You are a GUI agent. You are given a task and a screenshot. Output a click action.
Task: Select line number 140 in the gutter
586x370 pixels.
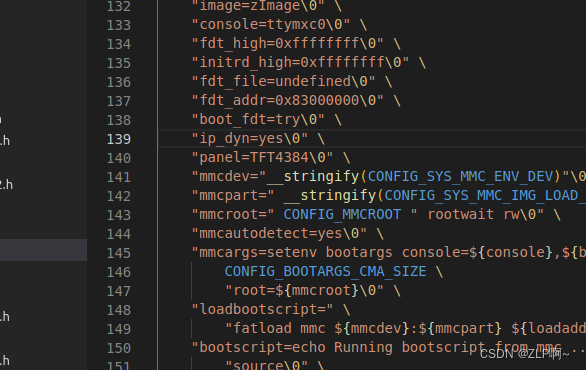(119, 158)
